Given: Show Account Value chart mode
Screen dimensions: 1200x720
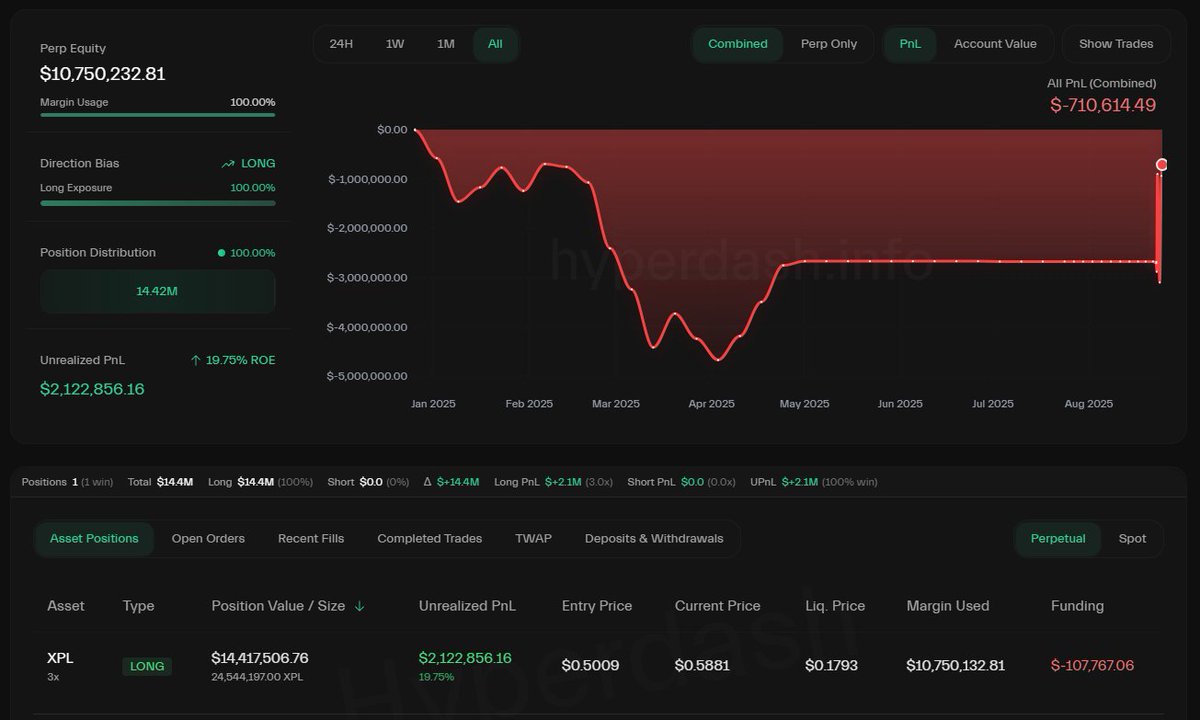Looking at the screenshot, I should pyautogui.click(x=995, y=44).
